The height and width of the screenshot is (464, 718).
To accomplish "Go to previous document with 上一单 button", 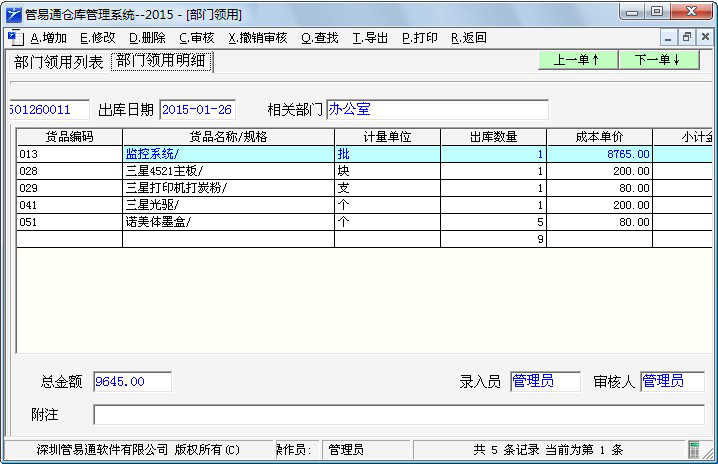I will [576, 60].
